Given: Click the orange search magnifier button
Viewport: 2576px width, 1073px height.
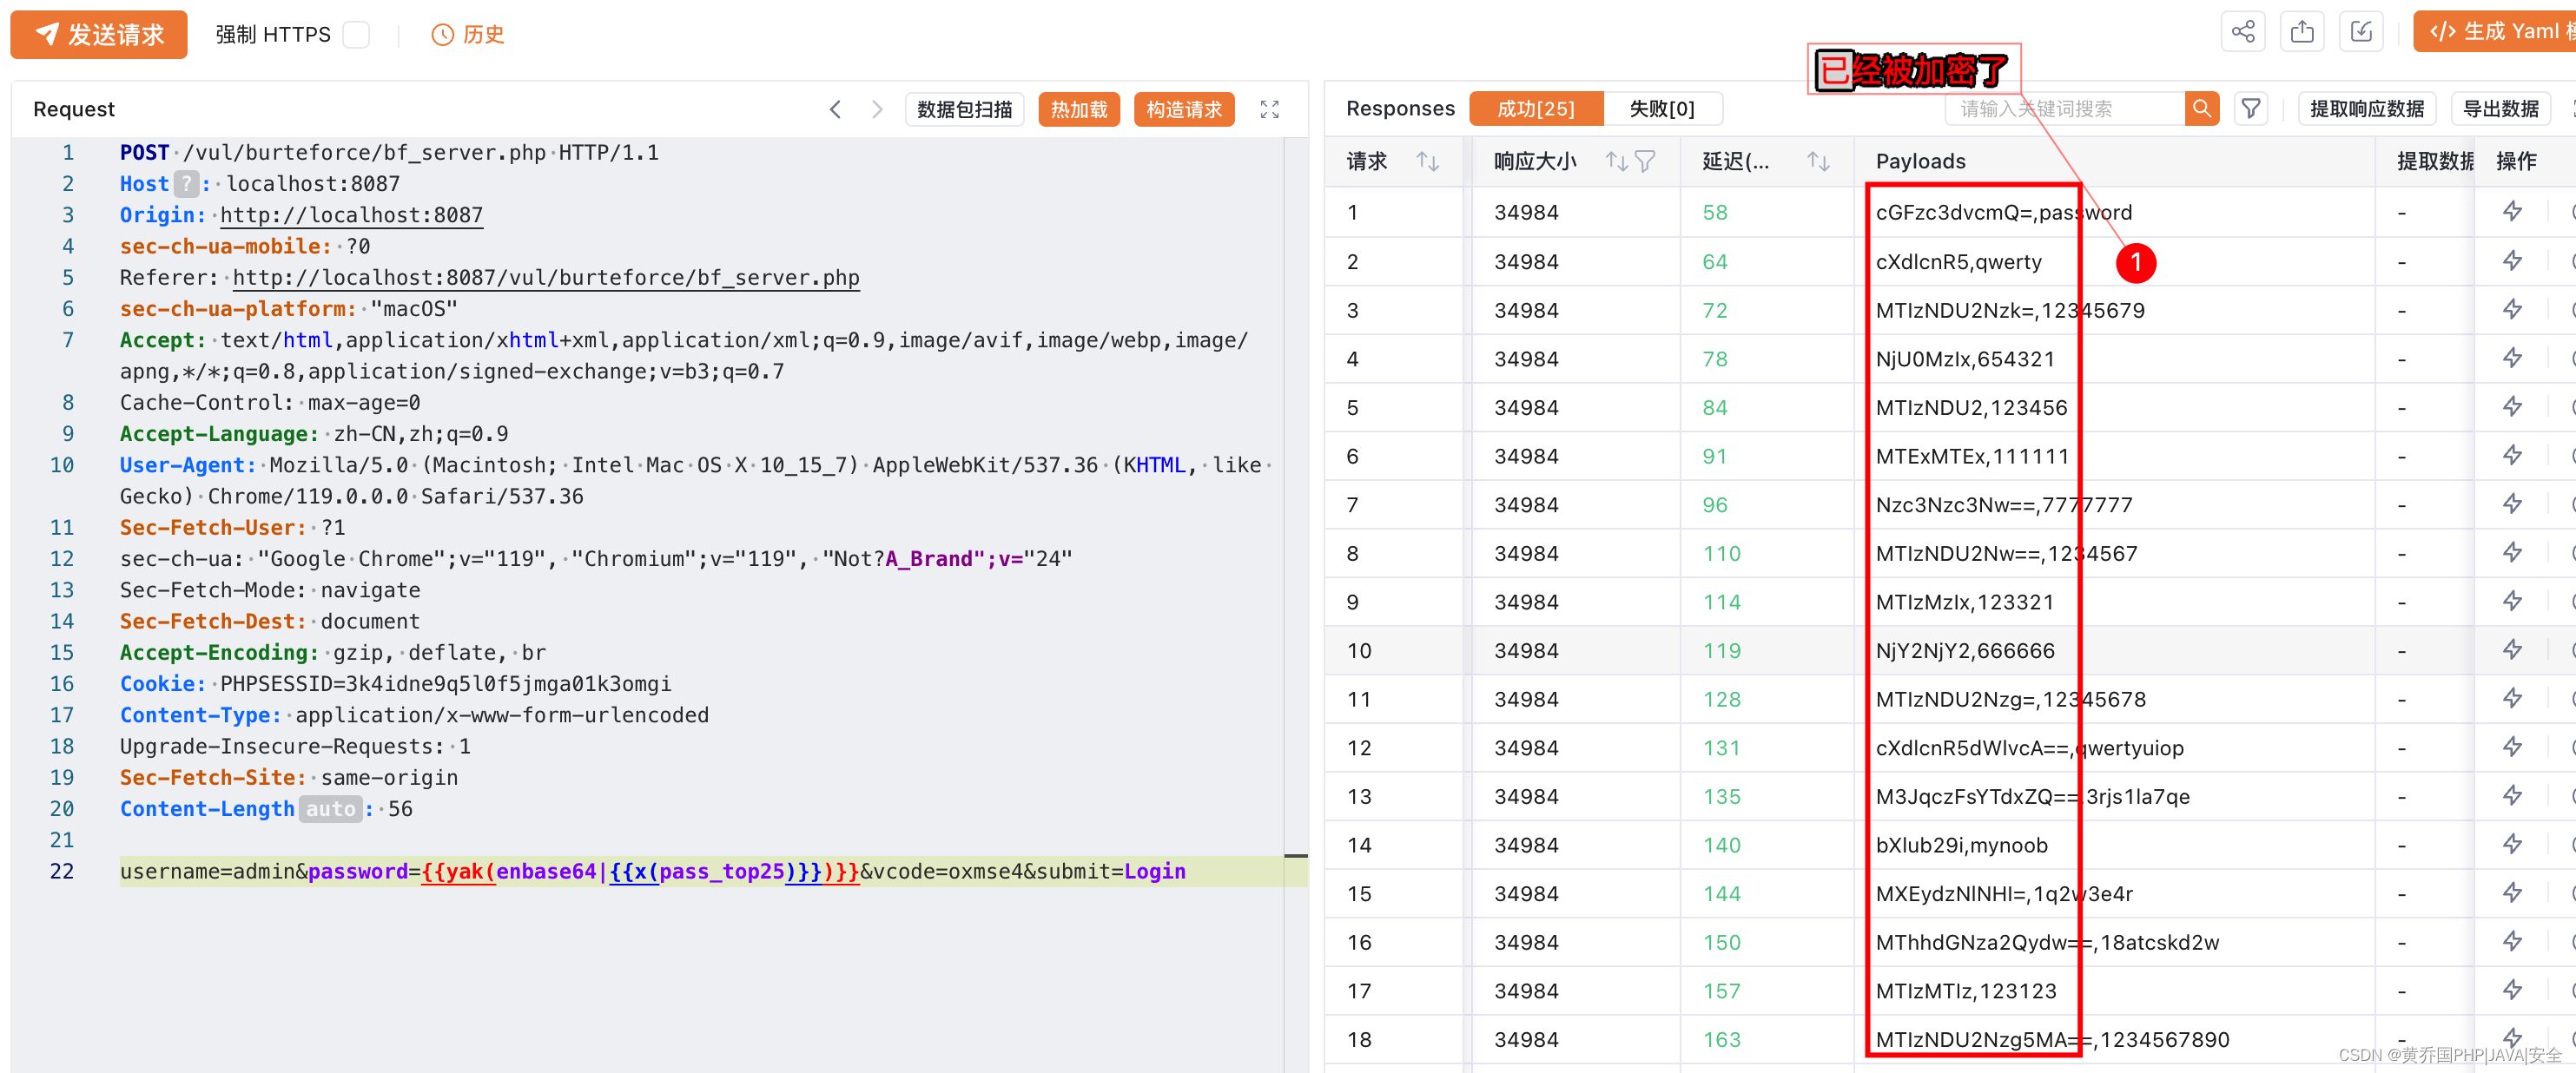Looking at the screenshot, I should [2202, 108].
